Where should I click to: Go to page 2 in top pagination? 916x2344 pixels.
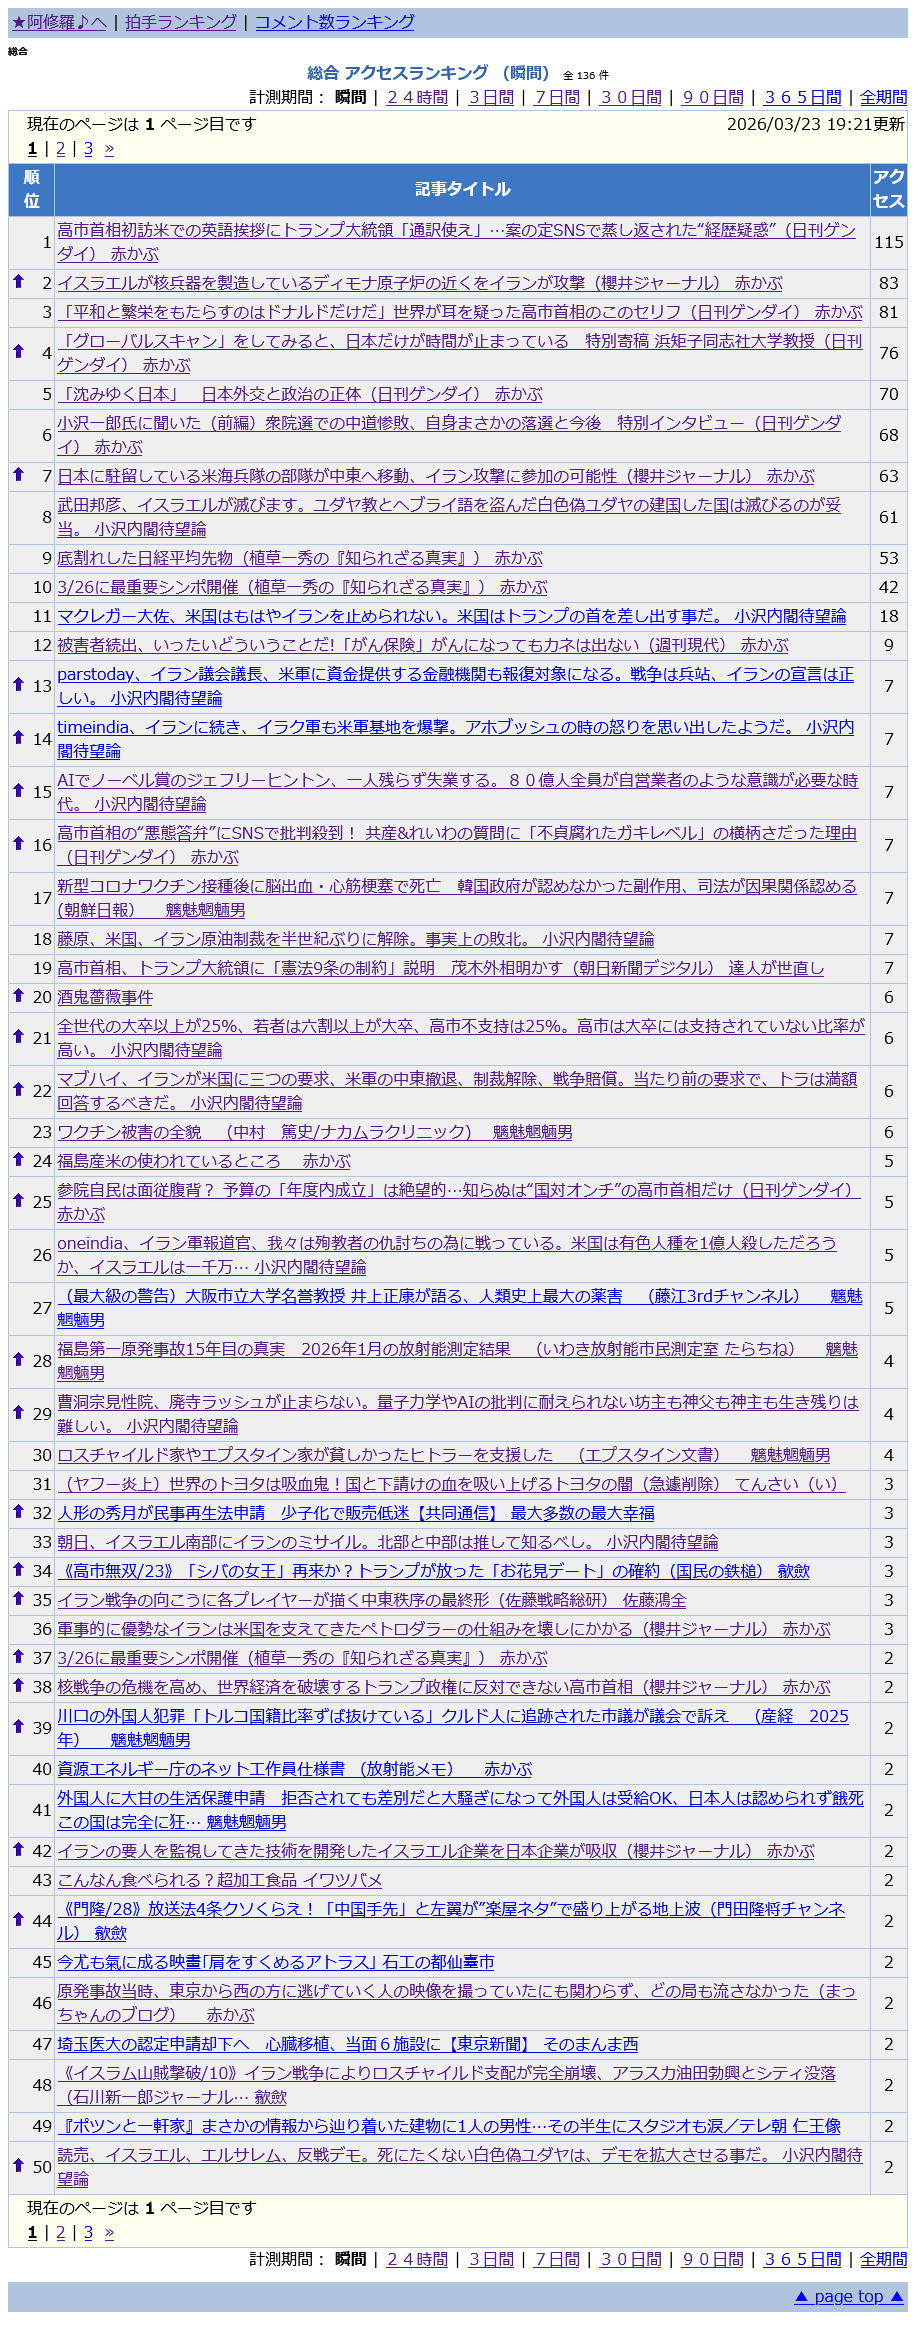60,149
